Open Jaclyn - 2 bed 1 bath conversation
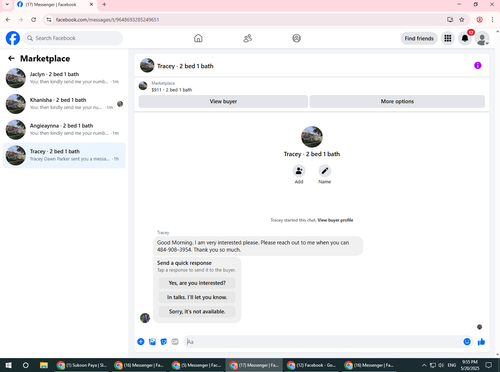Screen dimensions: 500x372 pyautogui.click(x=64, y=78)
